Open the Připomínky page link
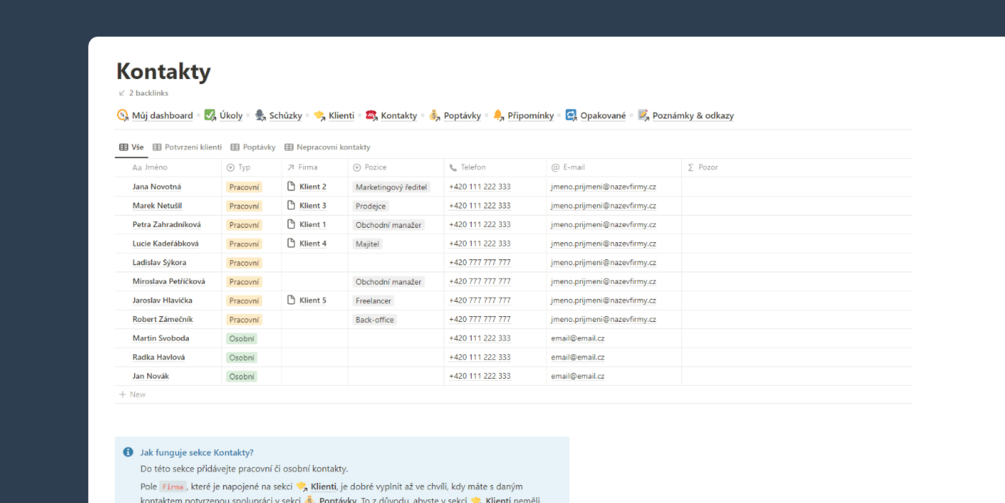This screenshot has height=503, width=1005. [x=530, y=116]
